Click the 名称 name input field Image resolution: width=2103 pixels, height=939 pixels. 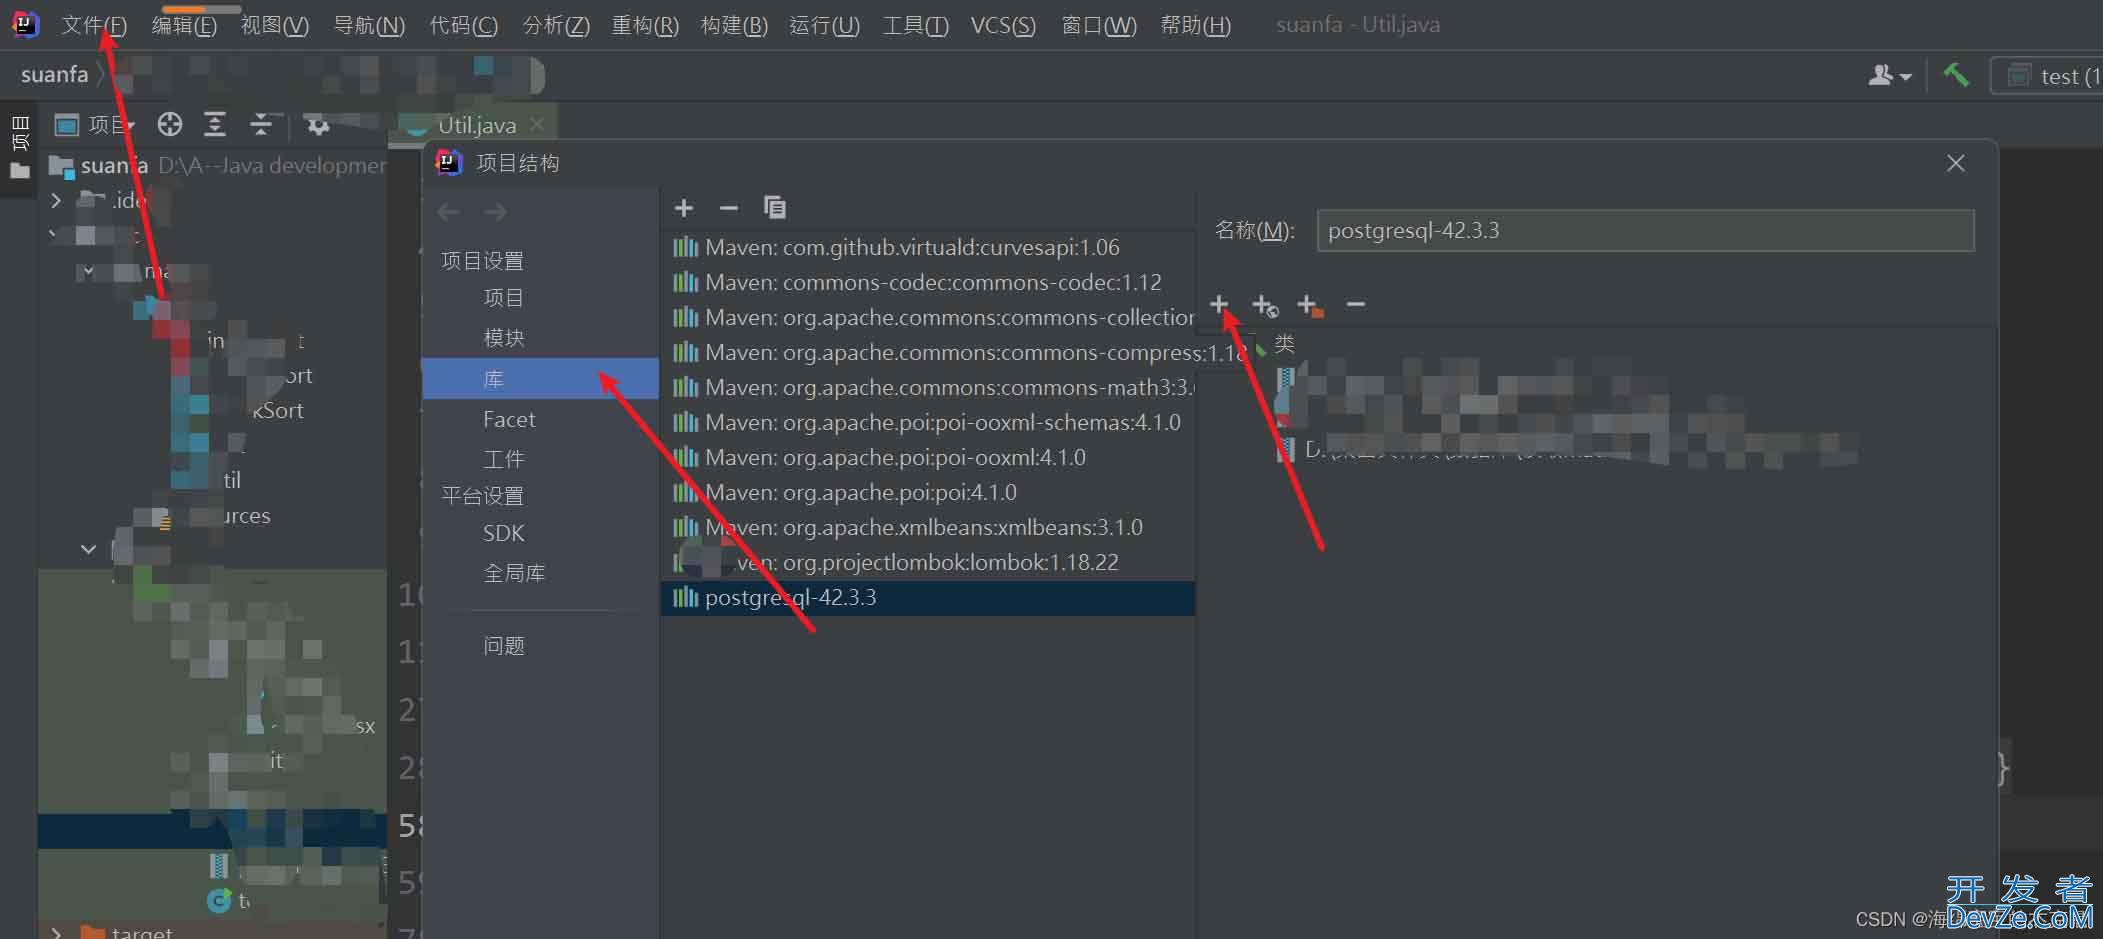click(x=1645, y=230)
